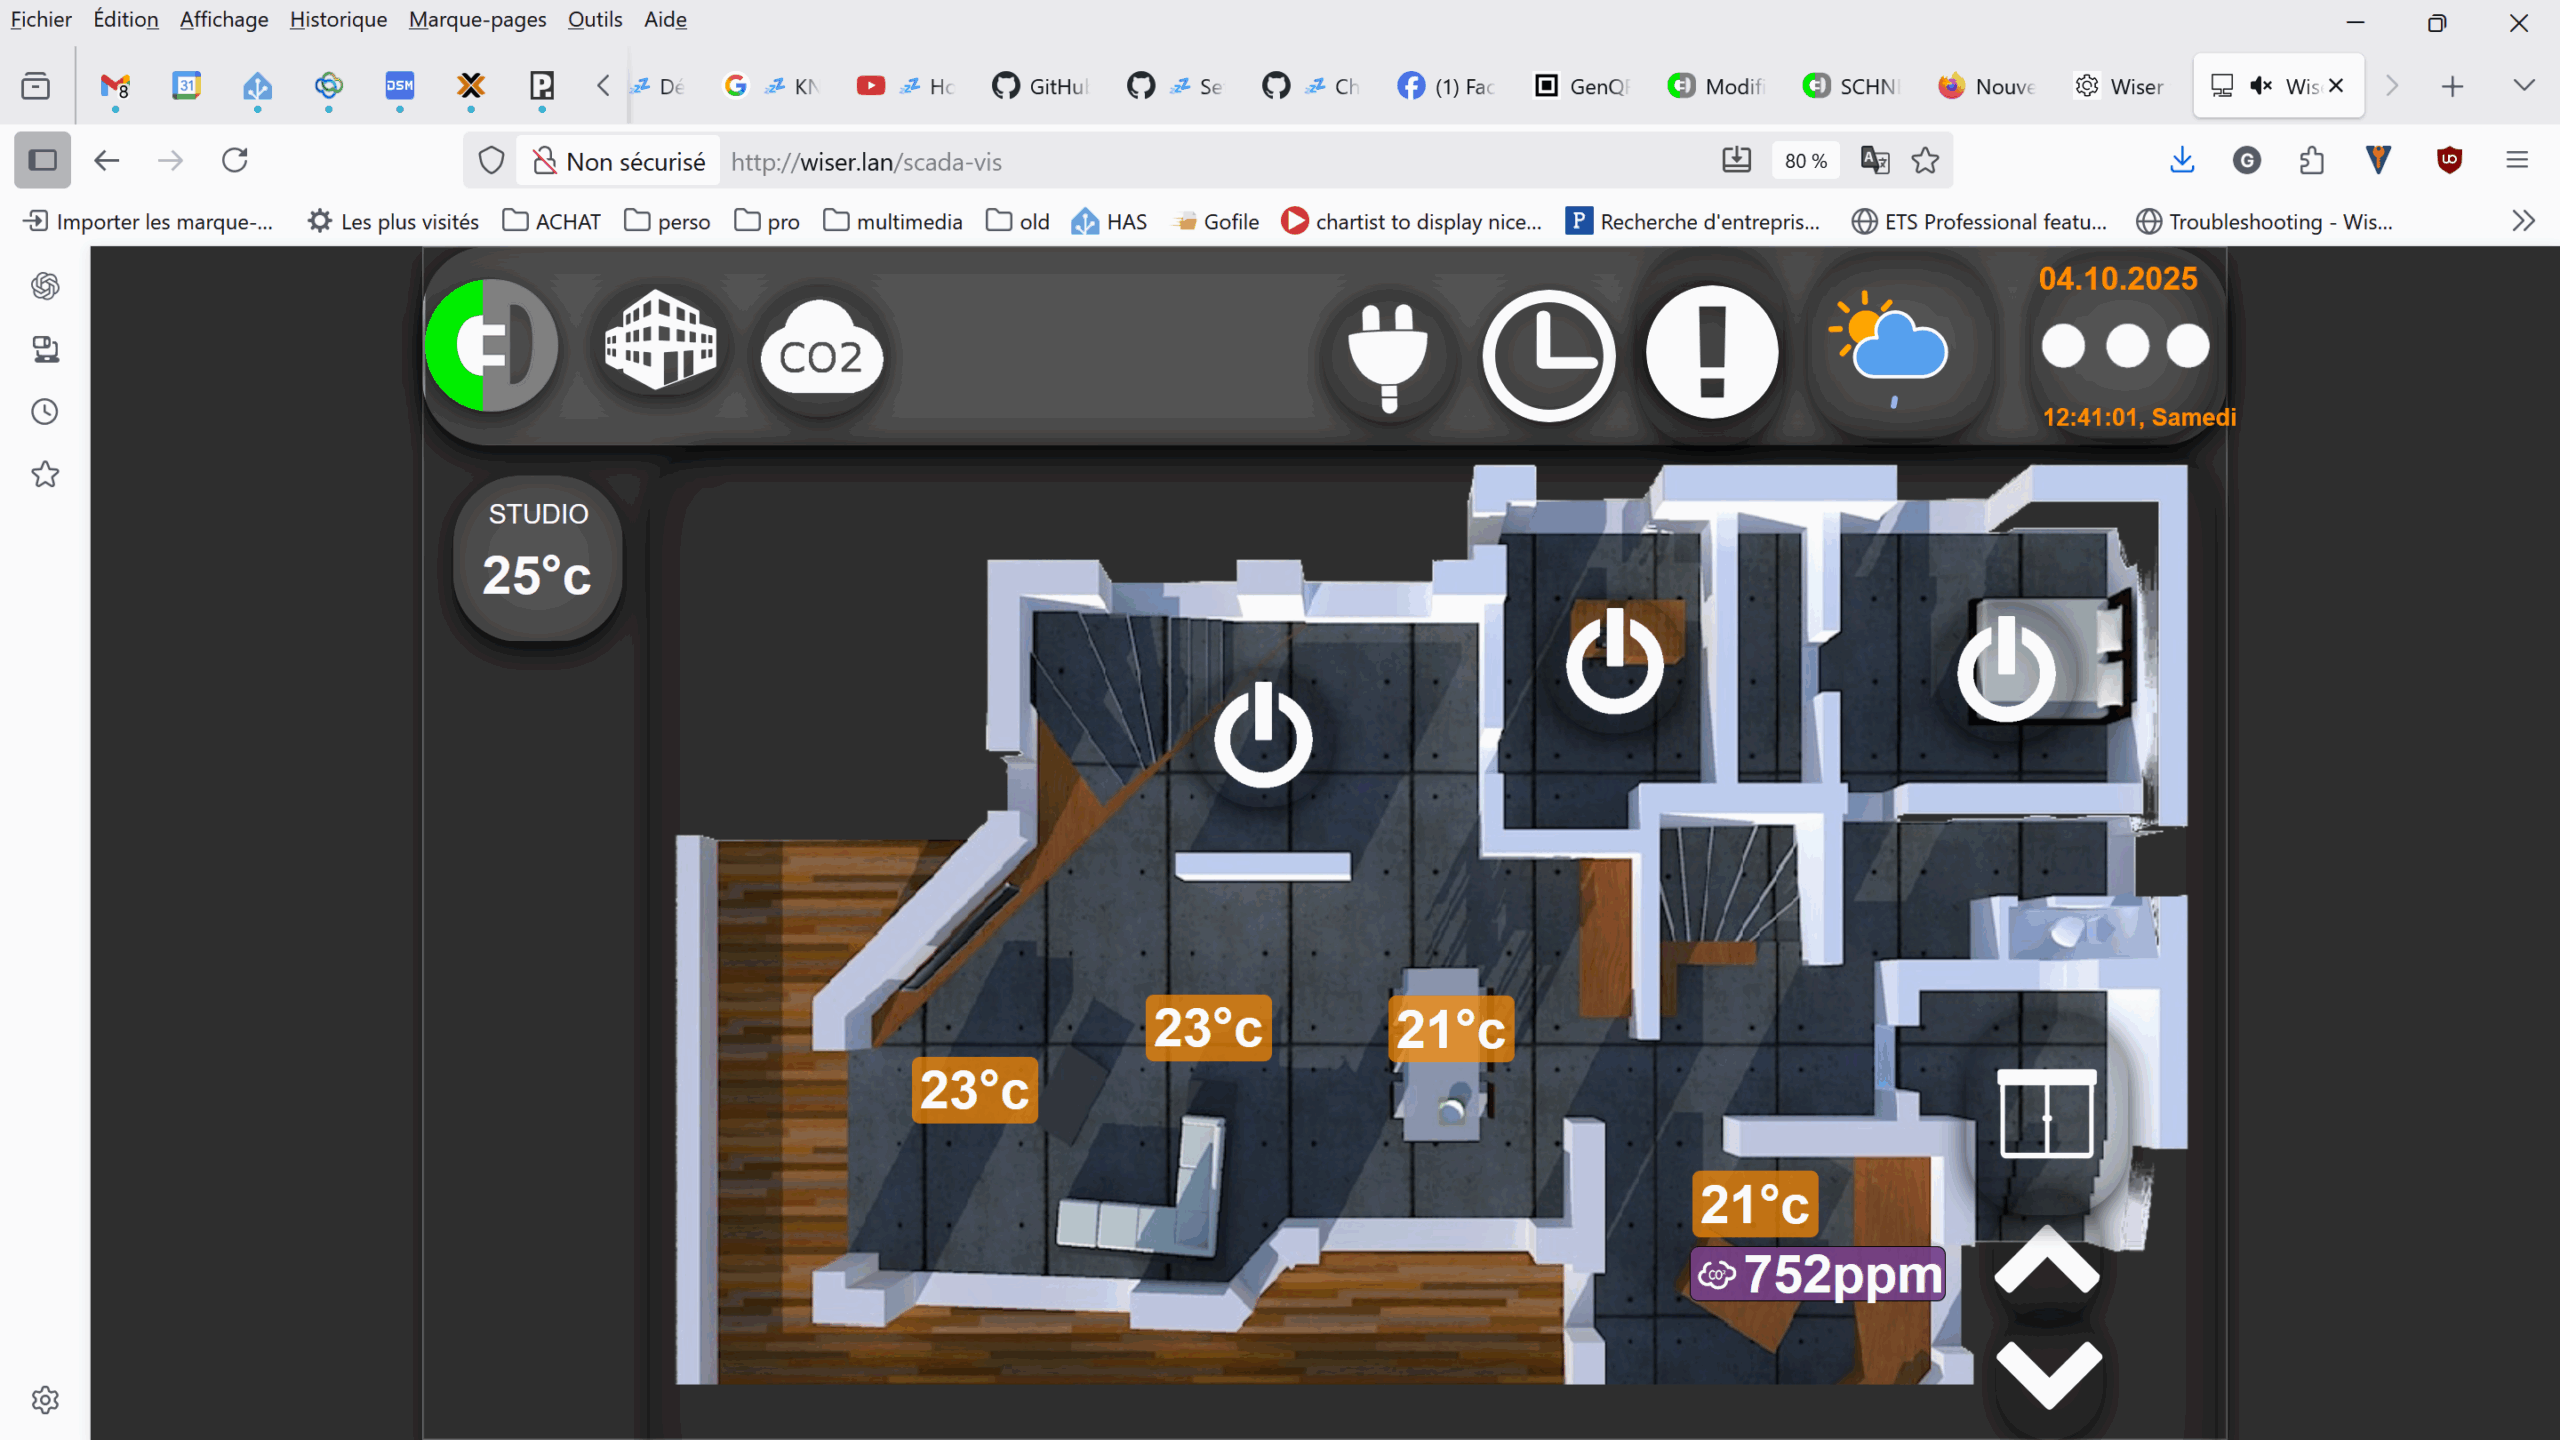Screen dimensions: 2560x1440
Task: Click the wardrobe icon on floor plan
Action: click(2046, 1113)
